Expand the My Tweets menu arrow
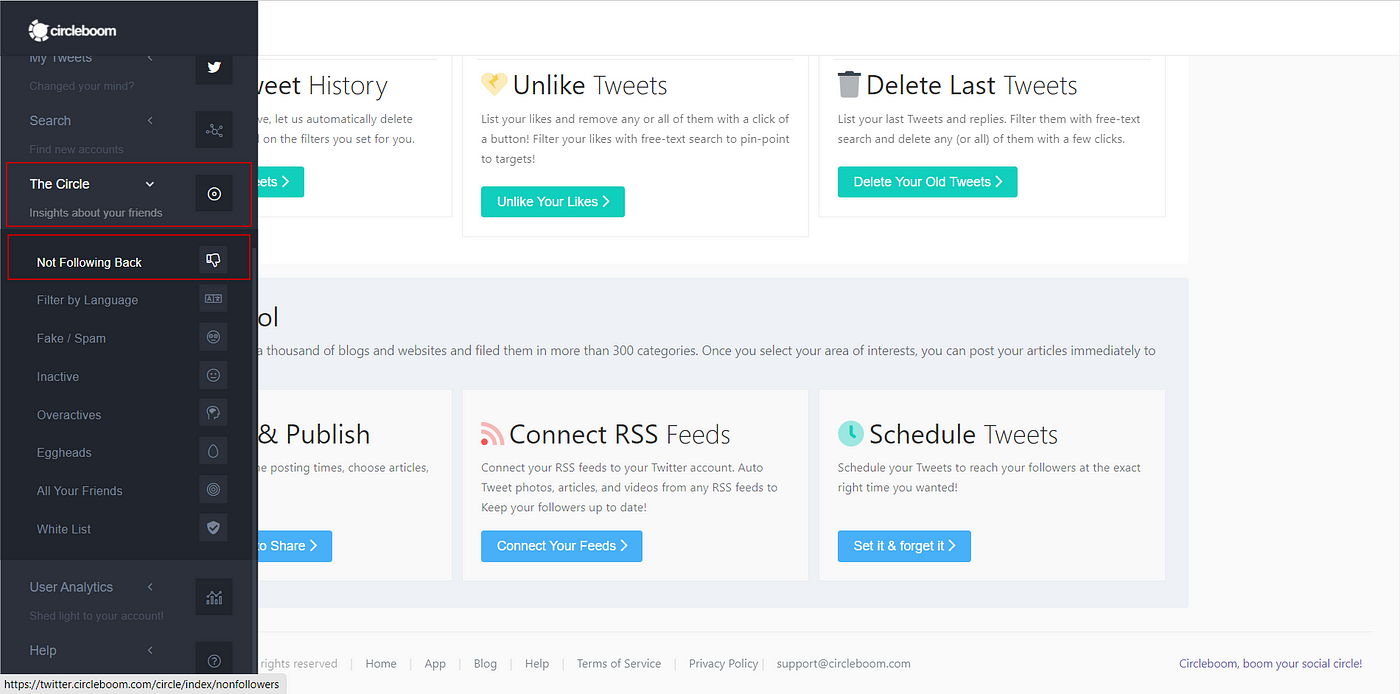This screenshot has height=694, width=1400. point(150,58)
